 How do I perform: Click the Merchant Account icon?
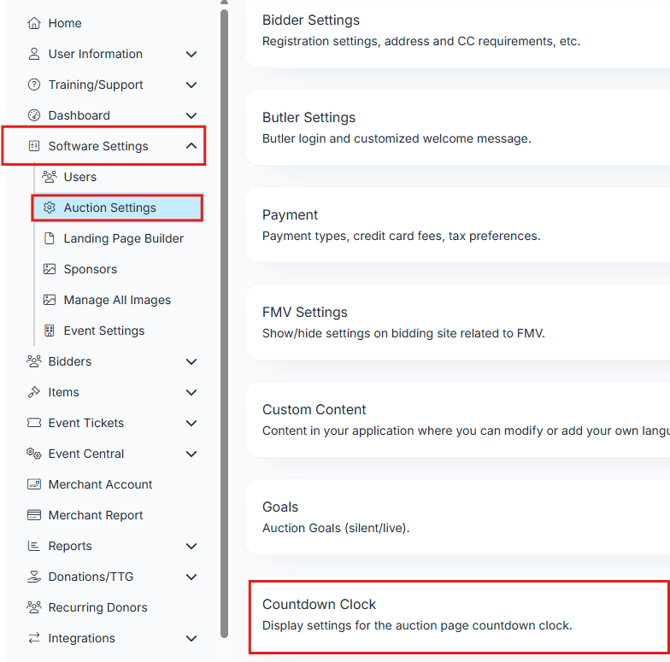click(x=34, y=485)
